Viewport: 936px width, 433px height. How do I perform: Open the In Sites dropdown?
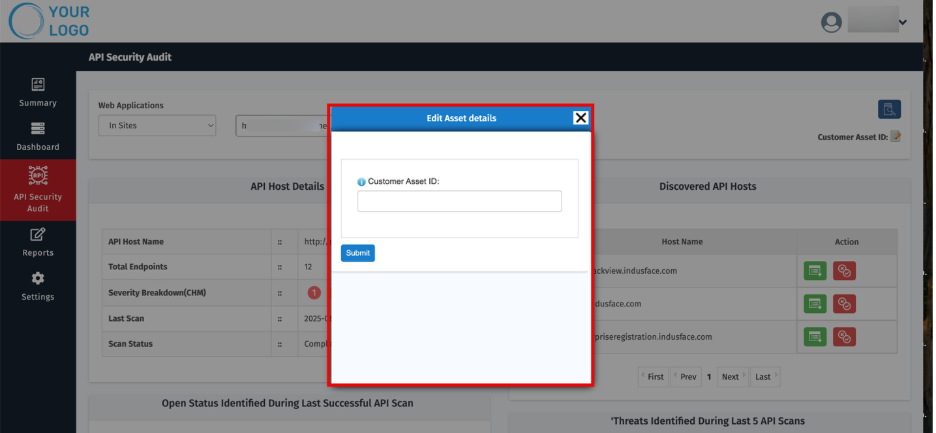[x=157, y=125]
